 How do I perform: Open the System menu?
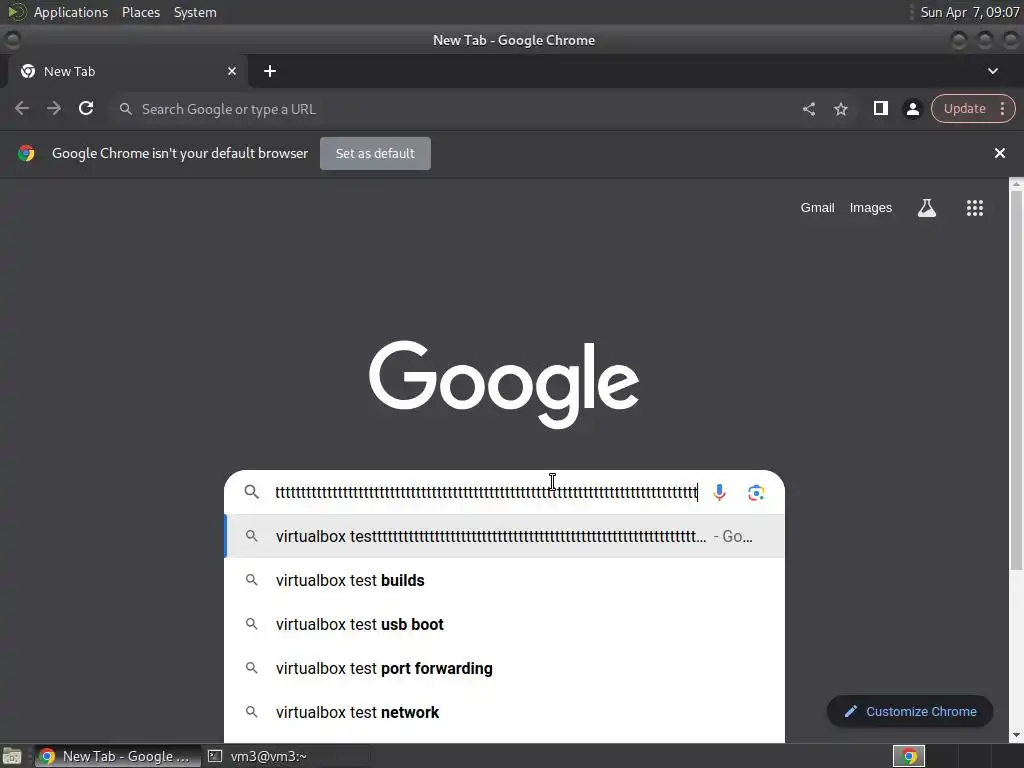click(195, 12)
